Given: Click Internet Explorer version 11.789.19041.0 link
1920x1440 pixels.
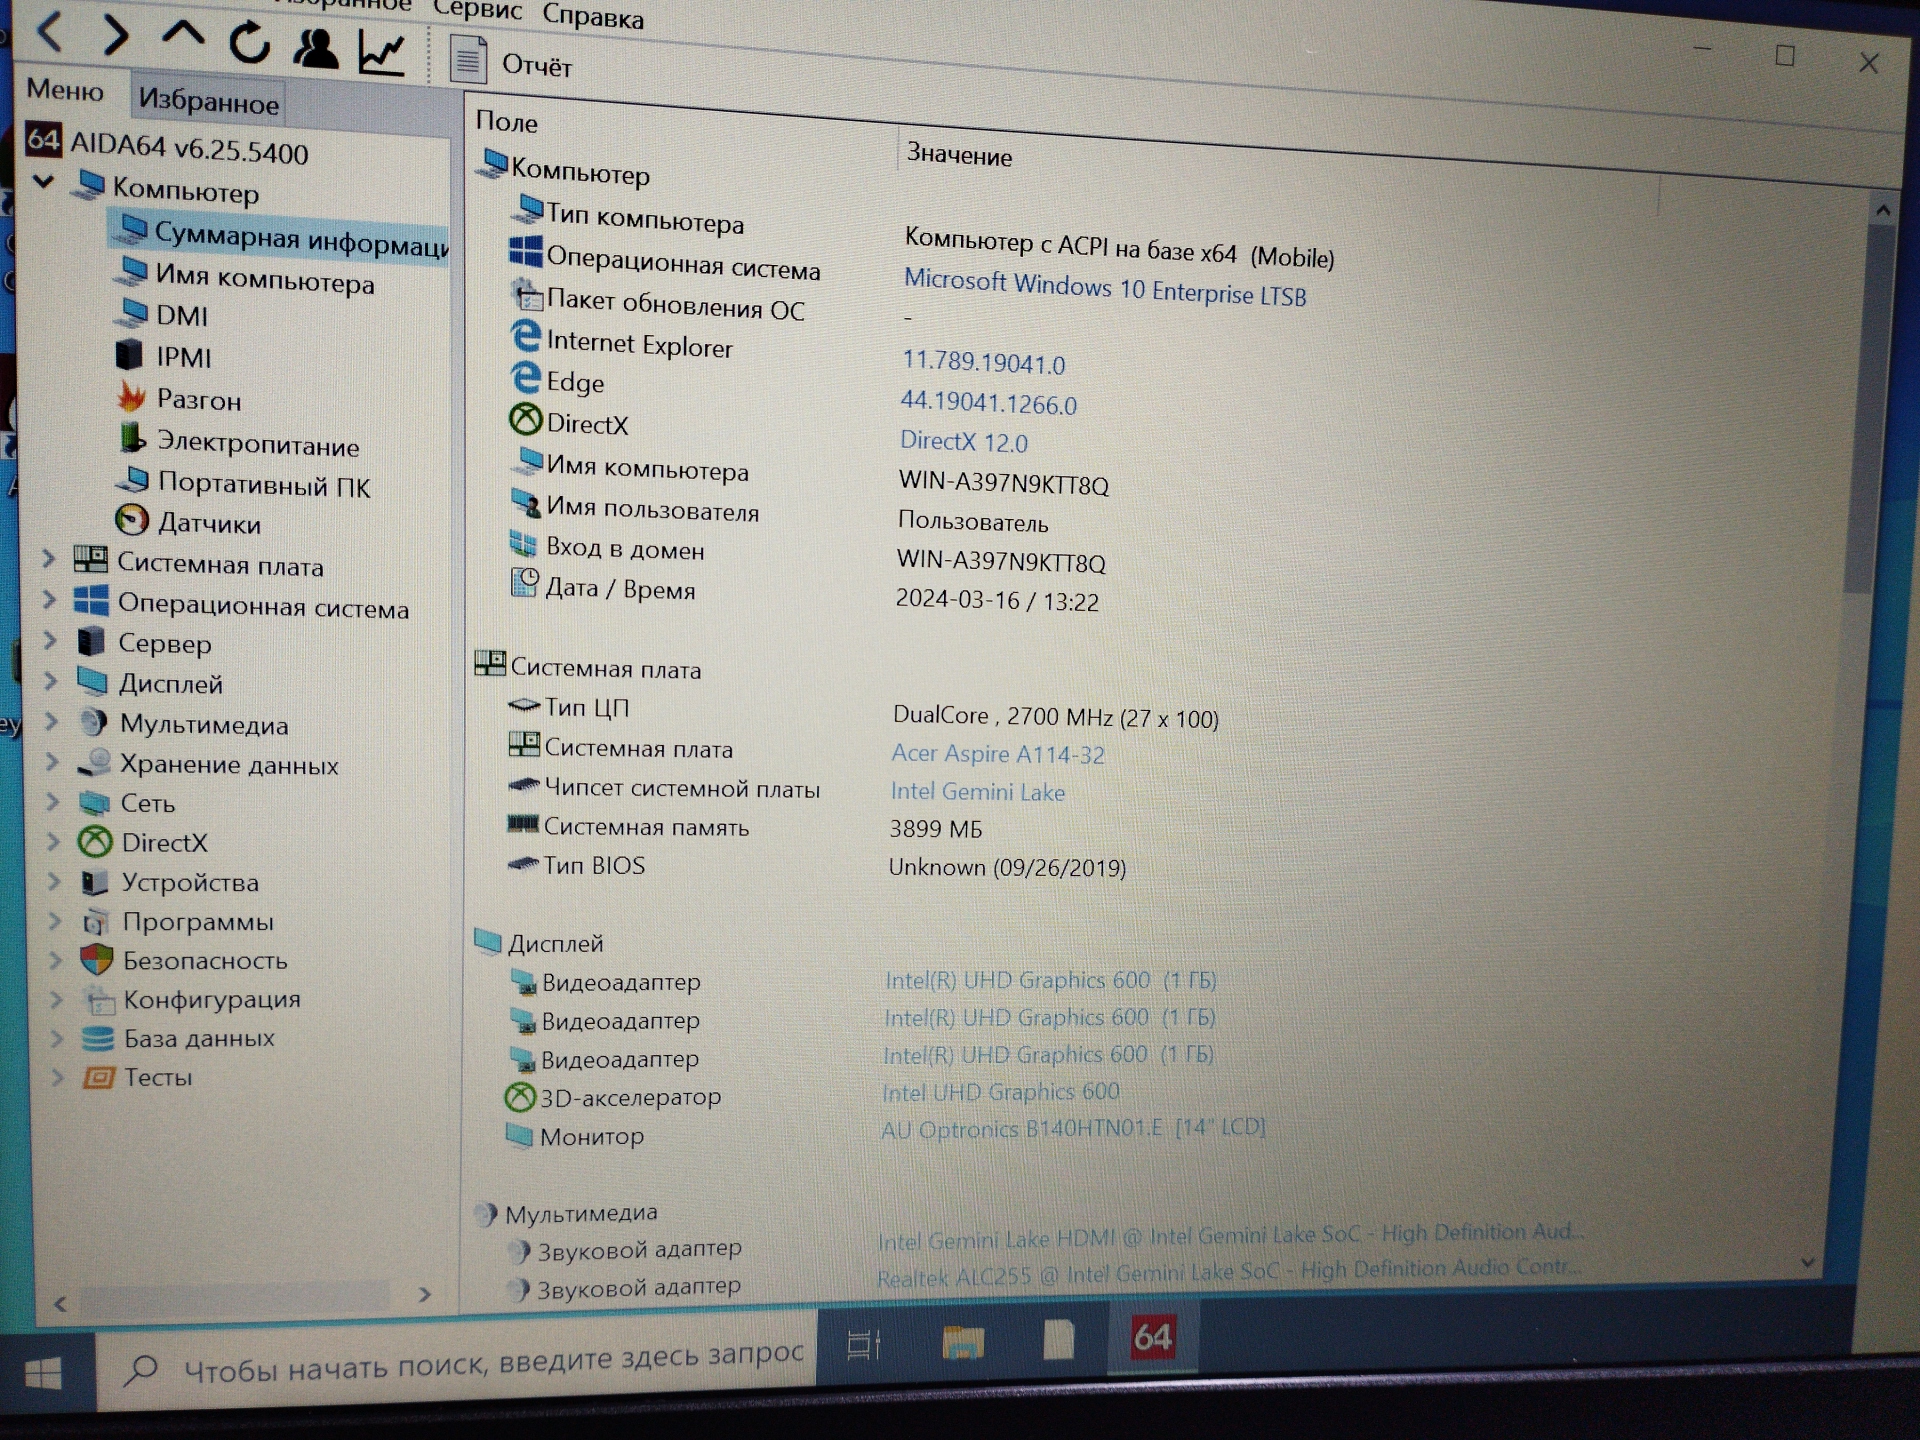Looking at the screenshot, I should (984, 362).
